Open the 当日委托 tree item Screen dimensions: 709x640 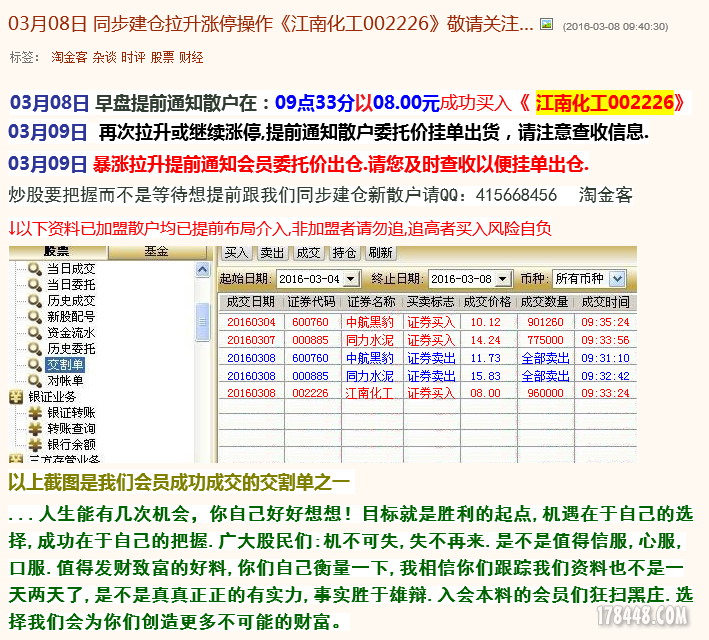tap(71, 284)
